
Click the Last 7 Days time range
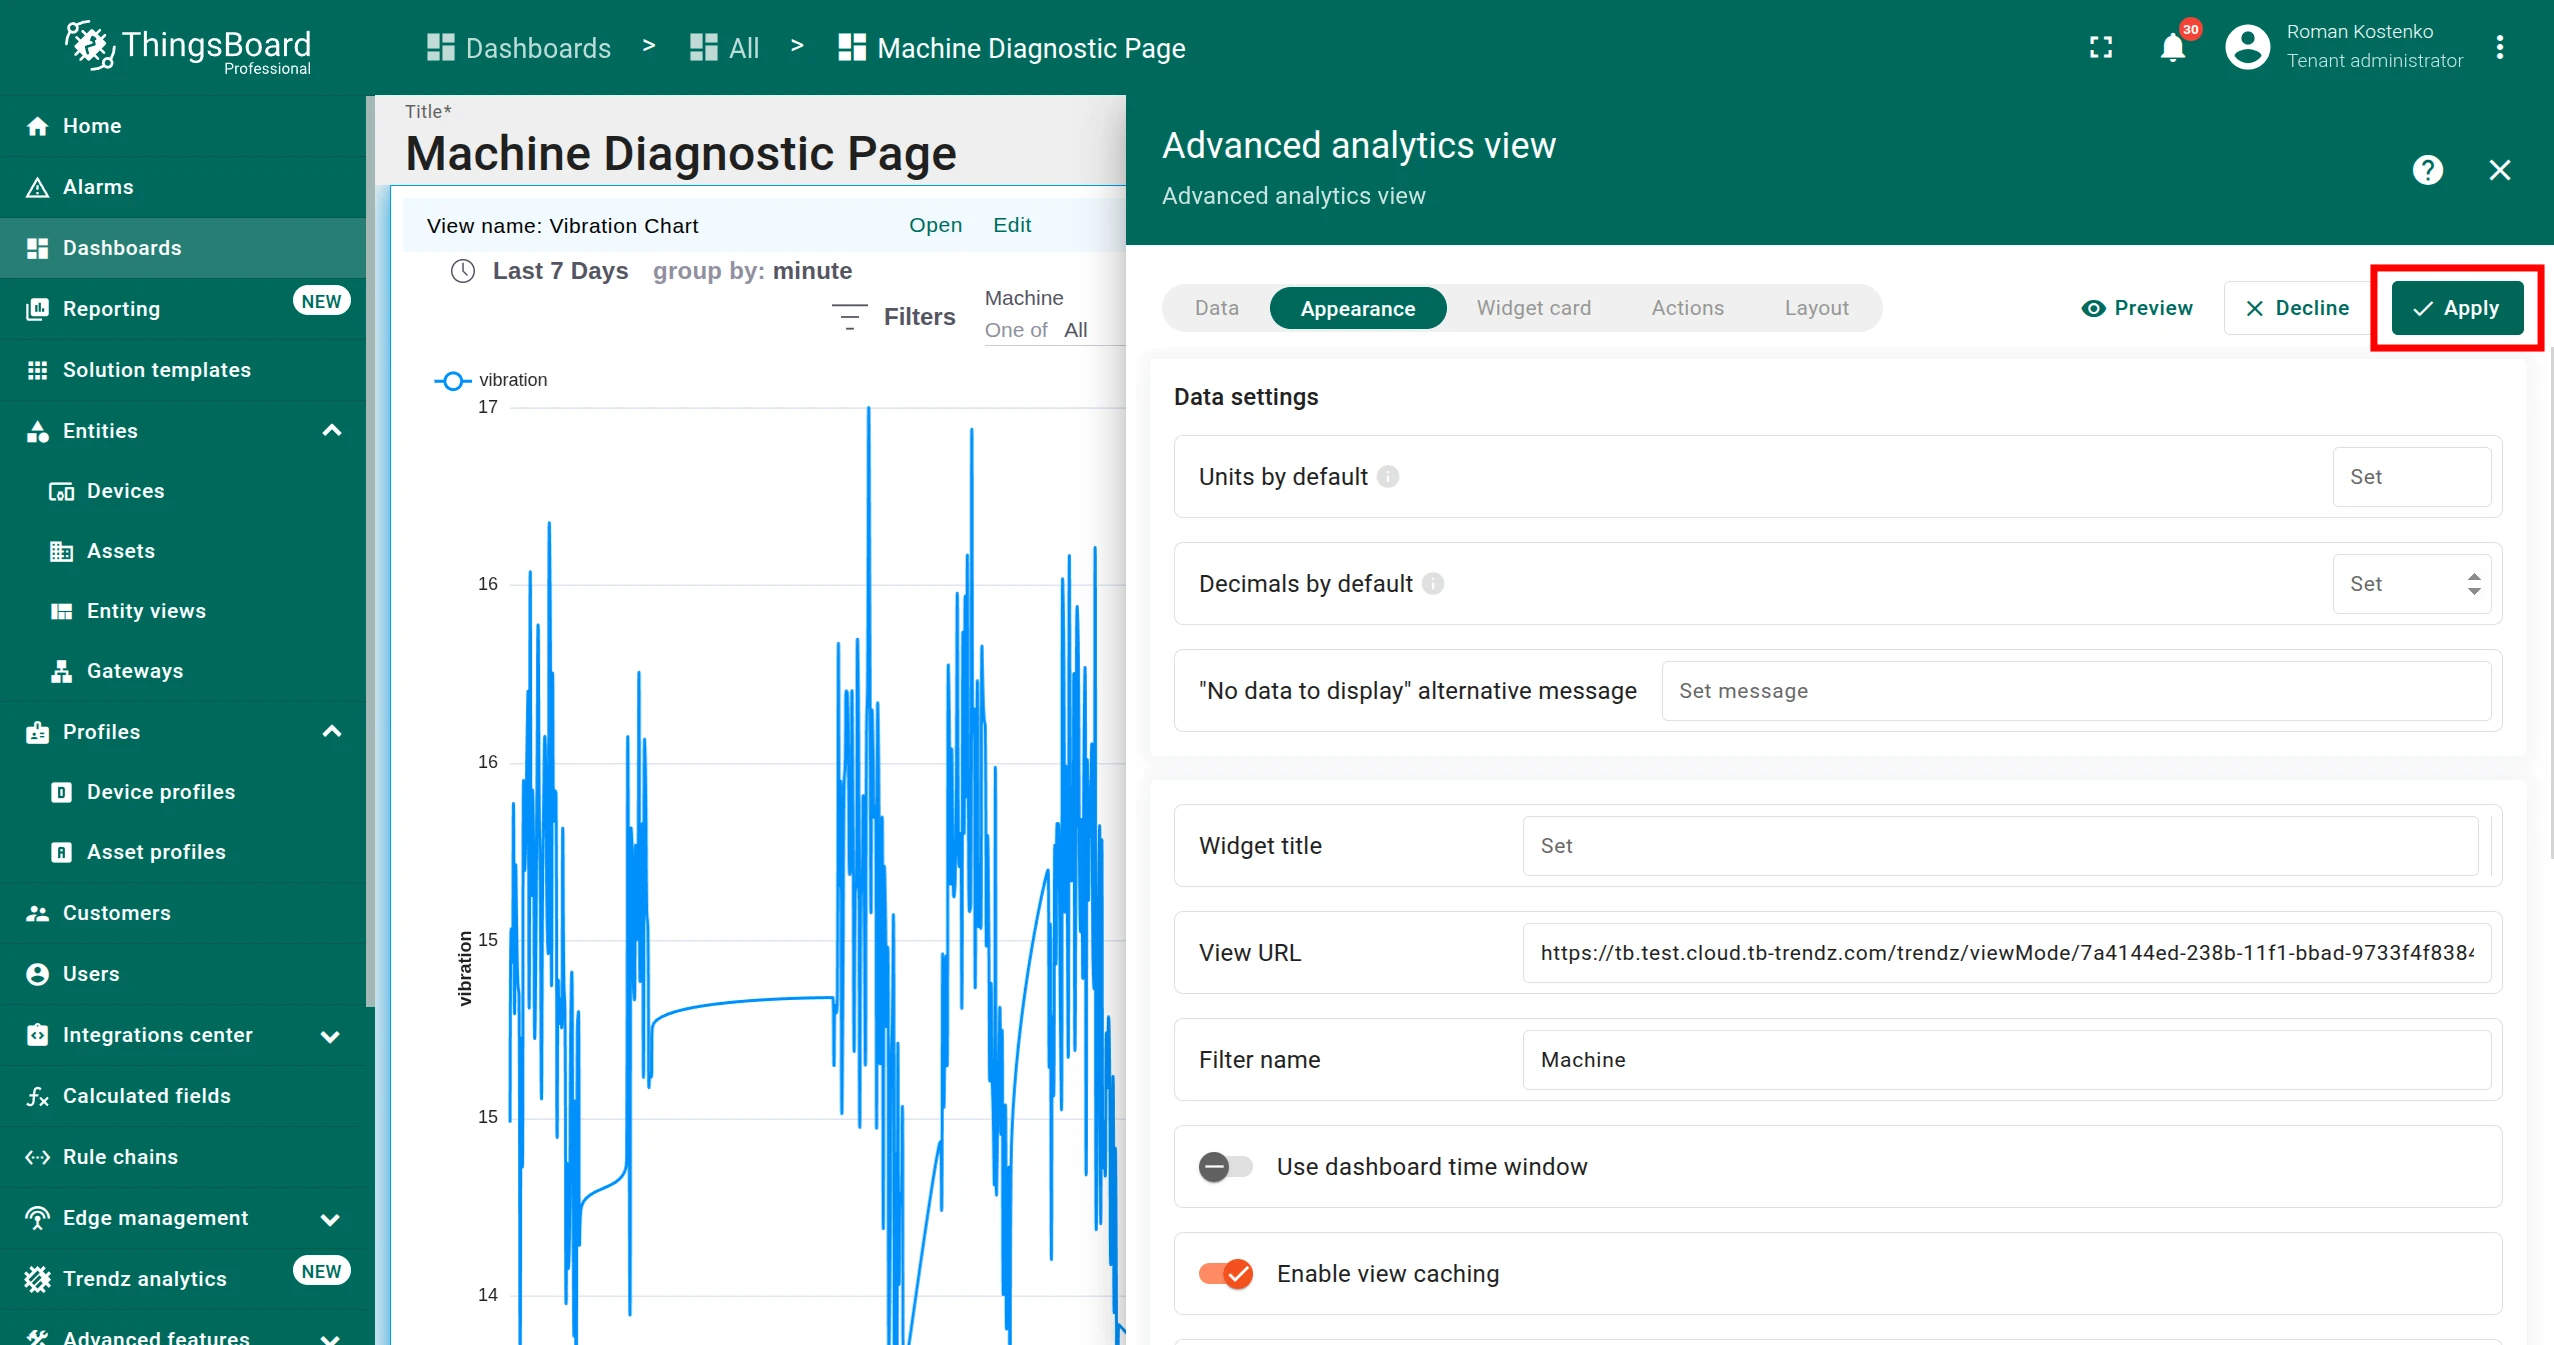560,271
